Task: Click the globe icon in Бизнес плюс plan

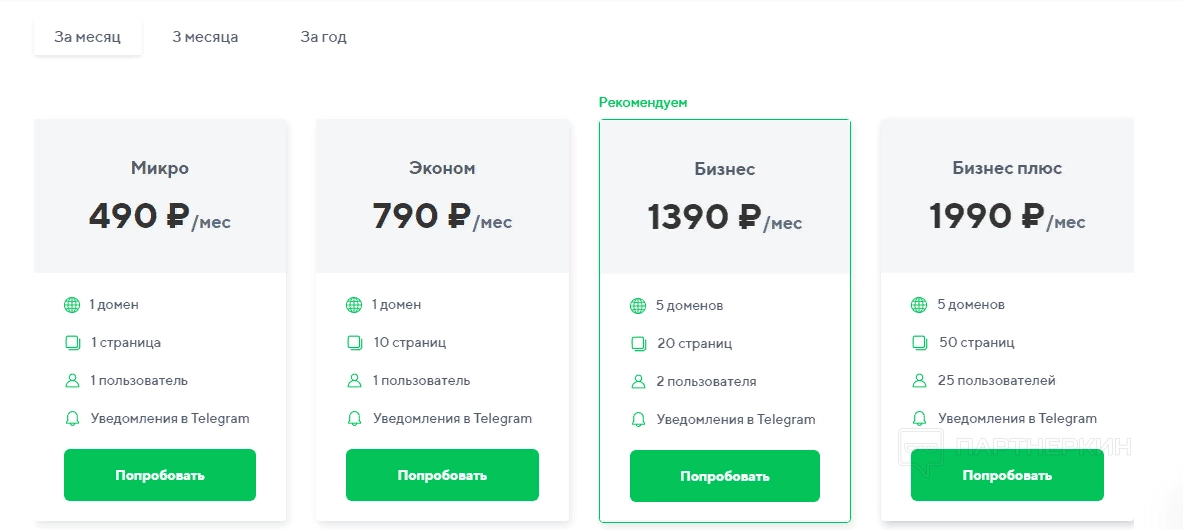Action: coord(919,304)
